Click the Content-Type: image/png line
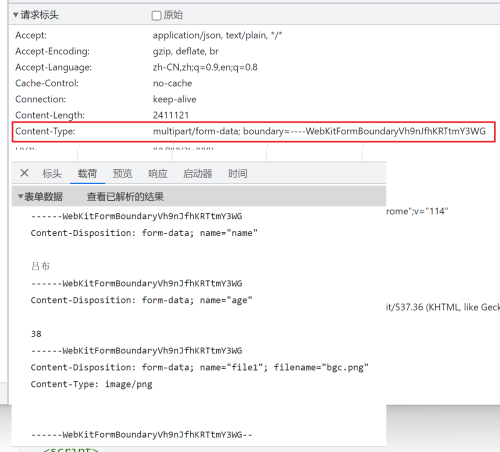 (x=92, y=384)
